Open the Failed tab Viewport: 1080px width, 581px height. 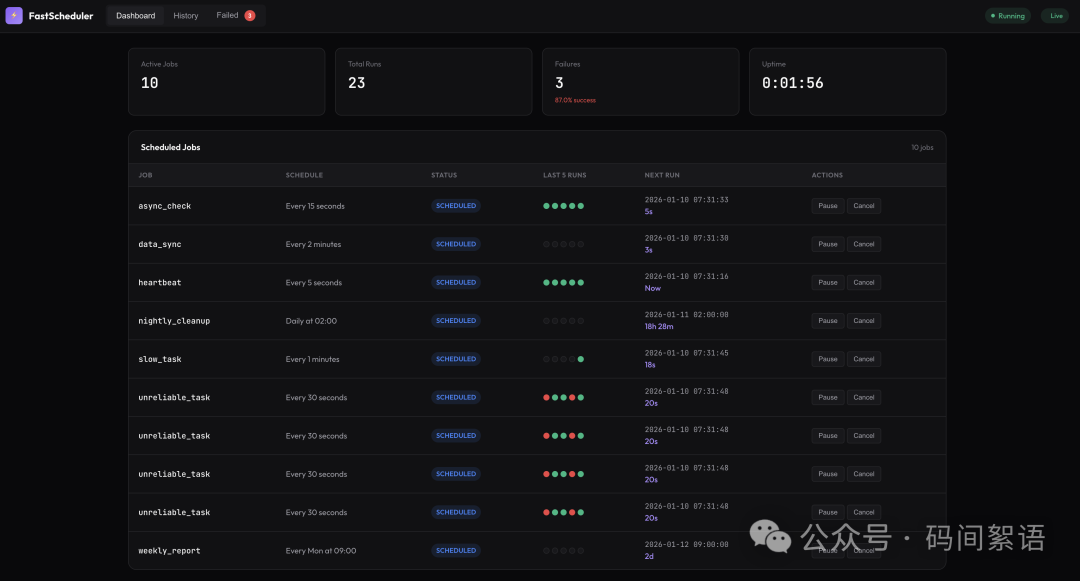tap(228, 16)
